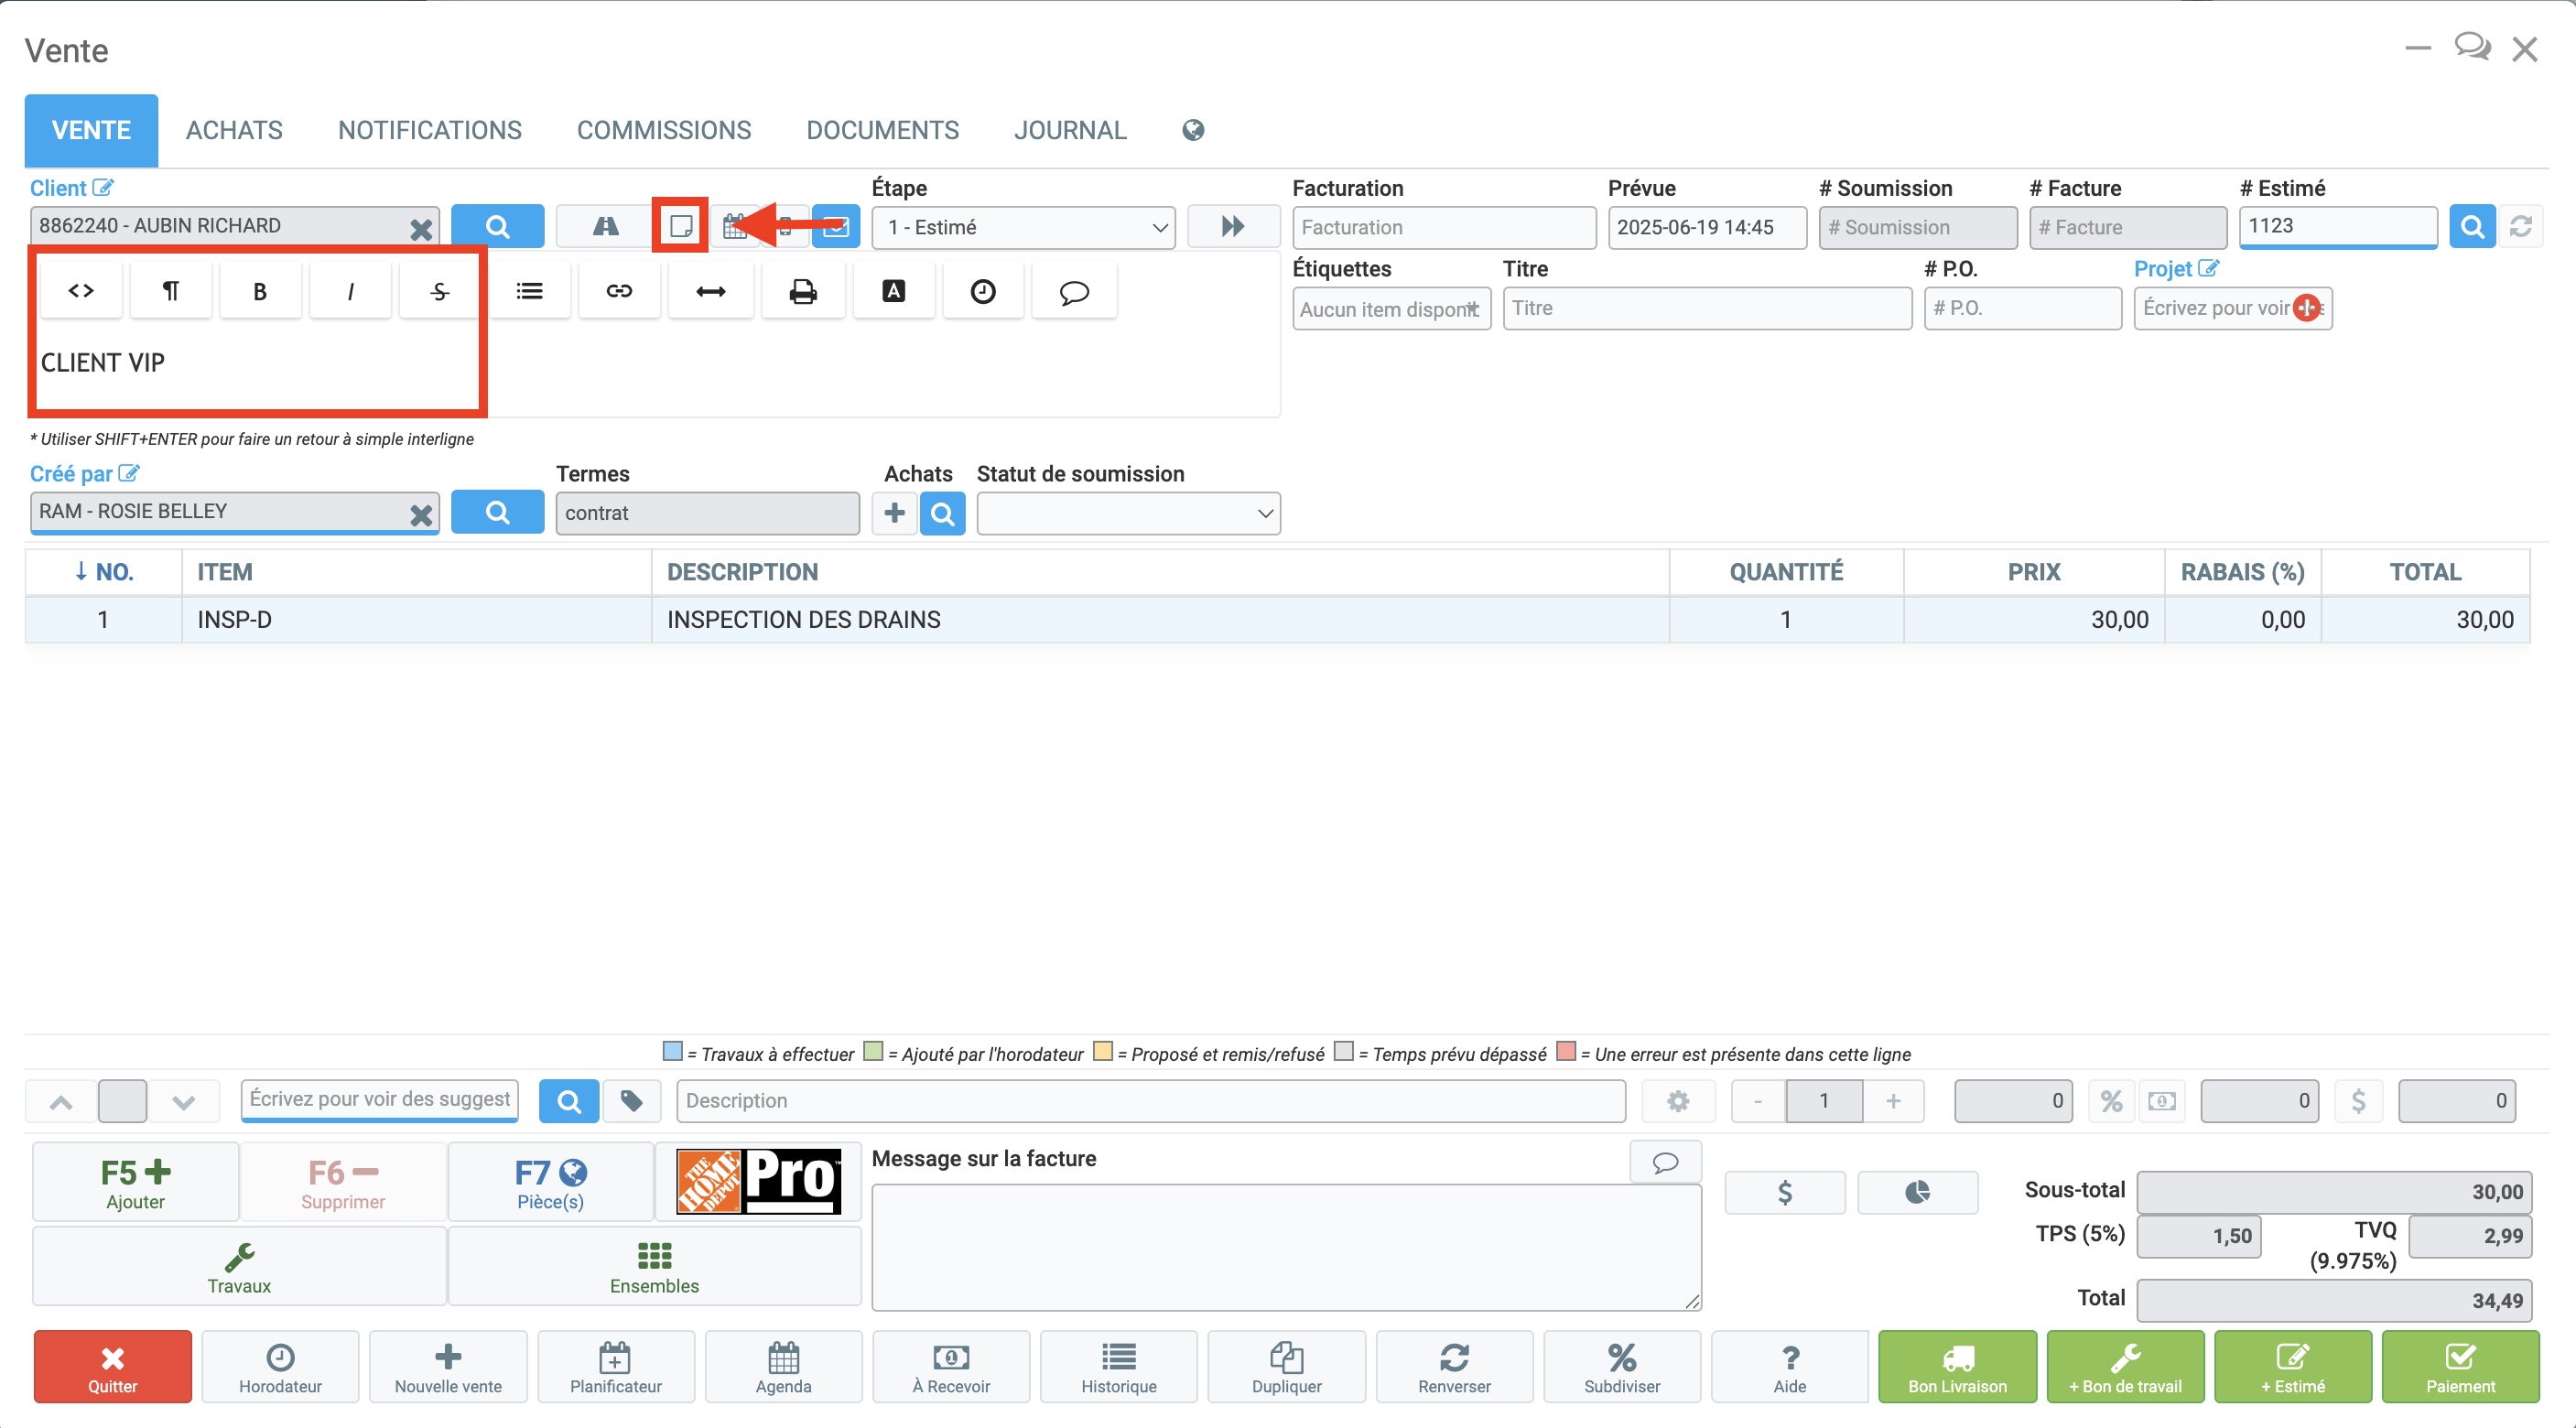Toggle the percent discount button
This screenshot has width=2576, height=1428.
[x=2111, y=1101]
